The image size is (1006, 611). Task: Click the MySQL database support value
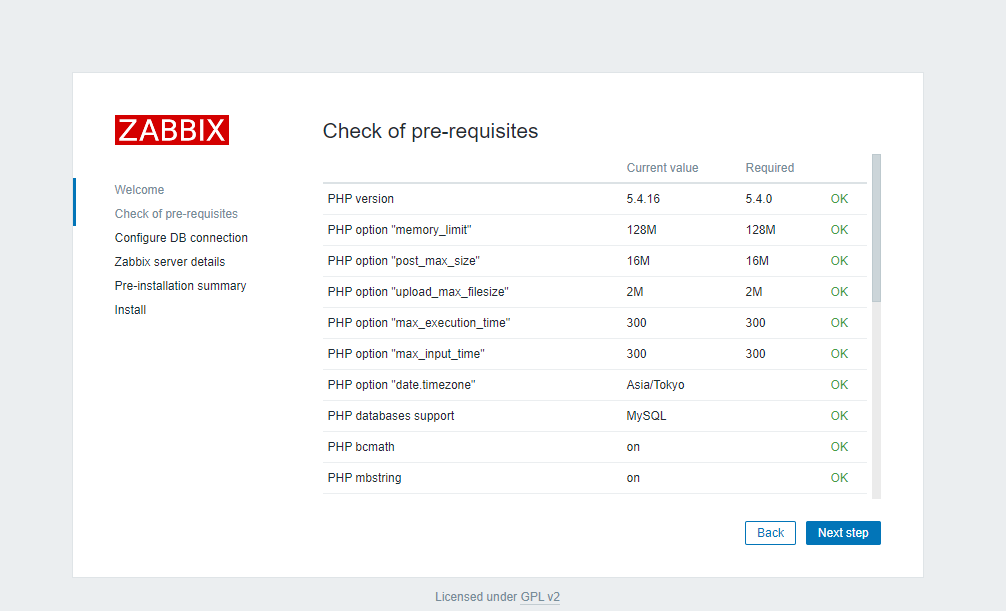646,416
